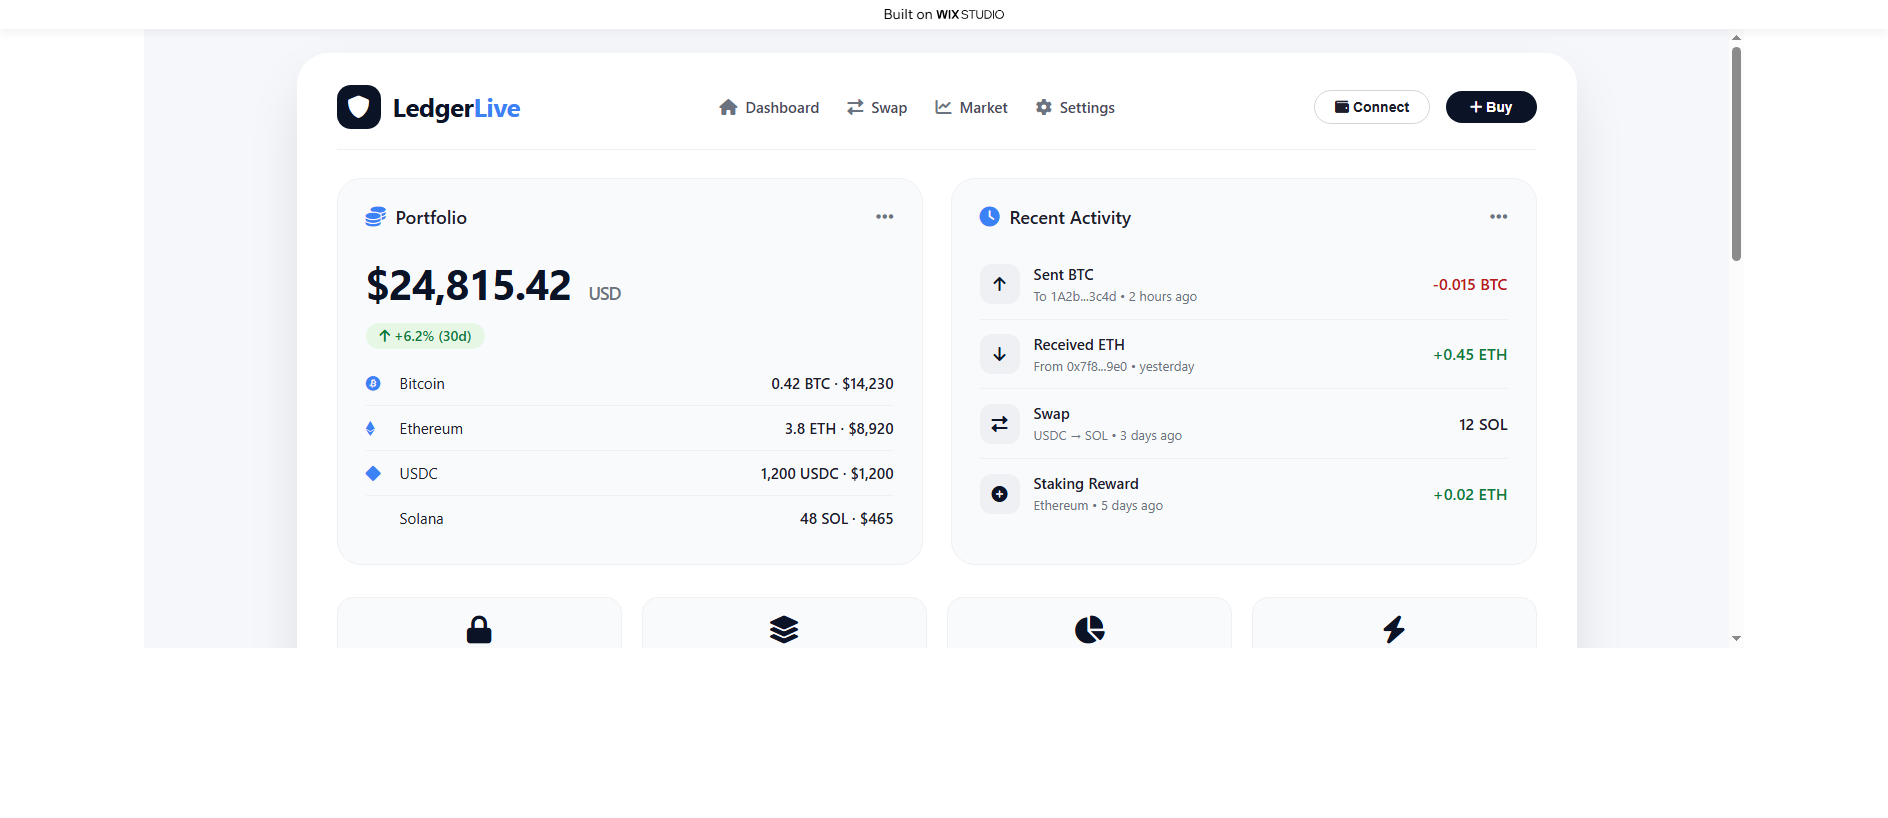Click the plus circle icon for Staking Reward
Screen dimensions: 1888x818
point(999,494)
